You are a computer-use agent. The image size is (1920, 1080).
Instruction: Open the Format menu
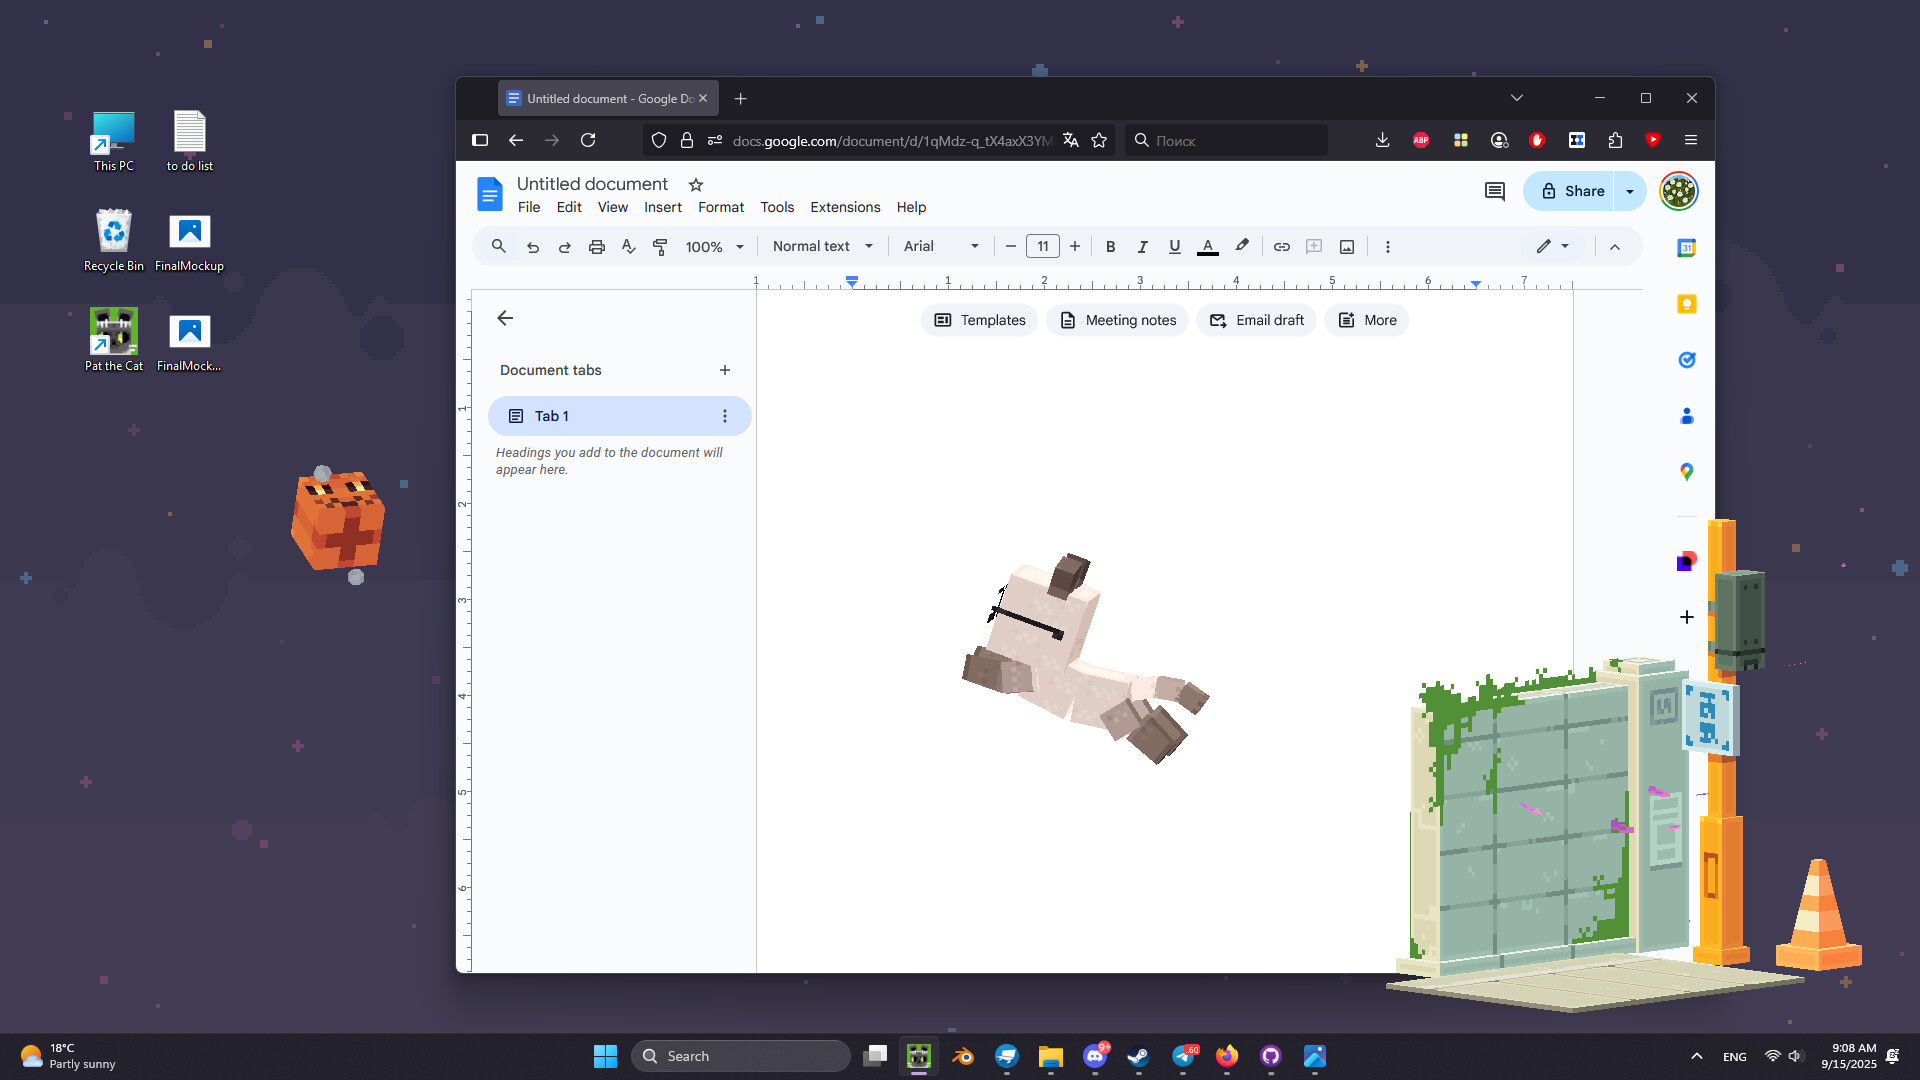[x=720, y=207]
